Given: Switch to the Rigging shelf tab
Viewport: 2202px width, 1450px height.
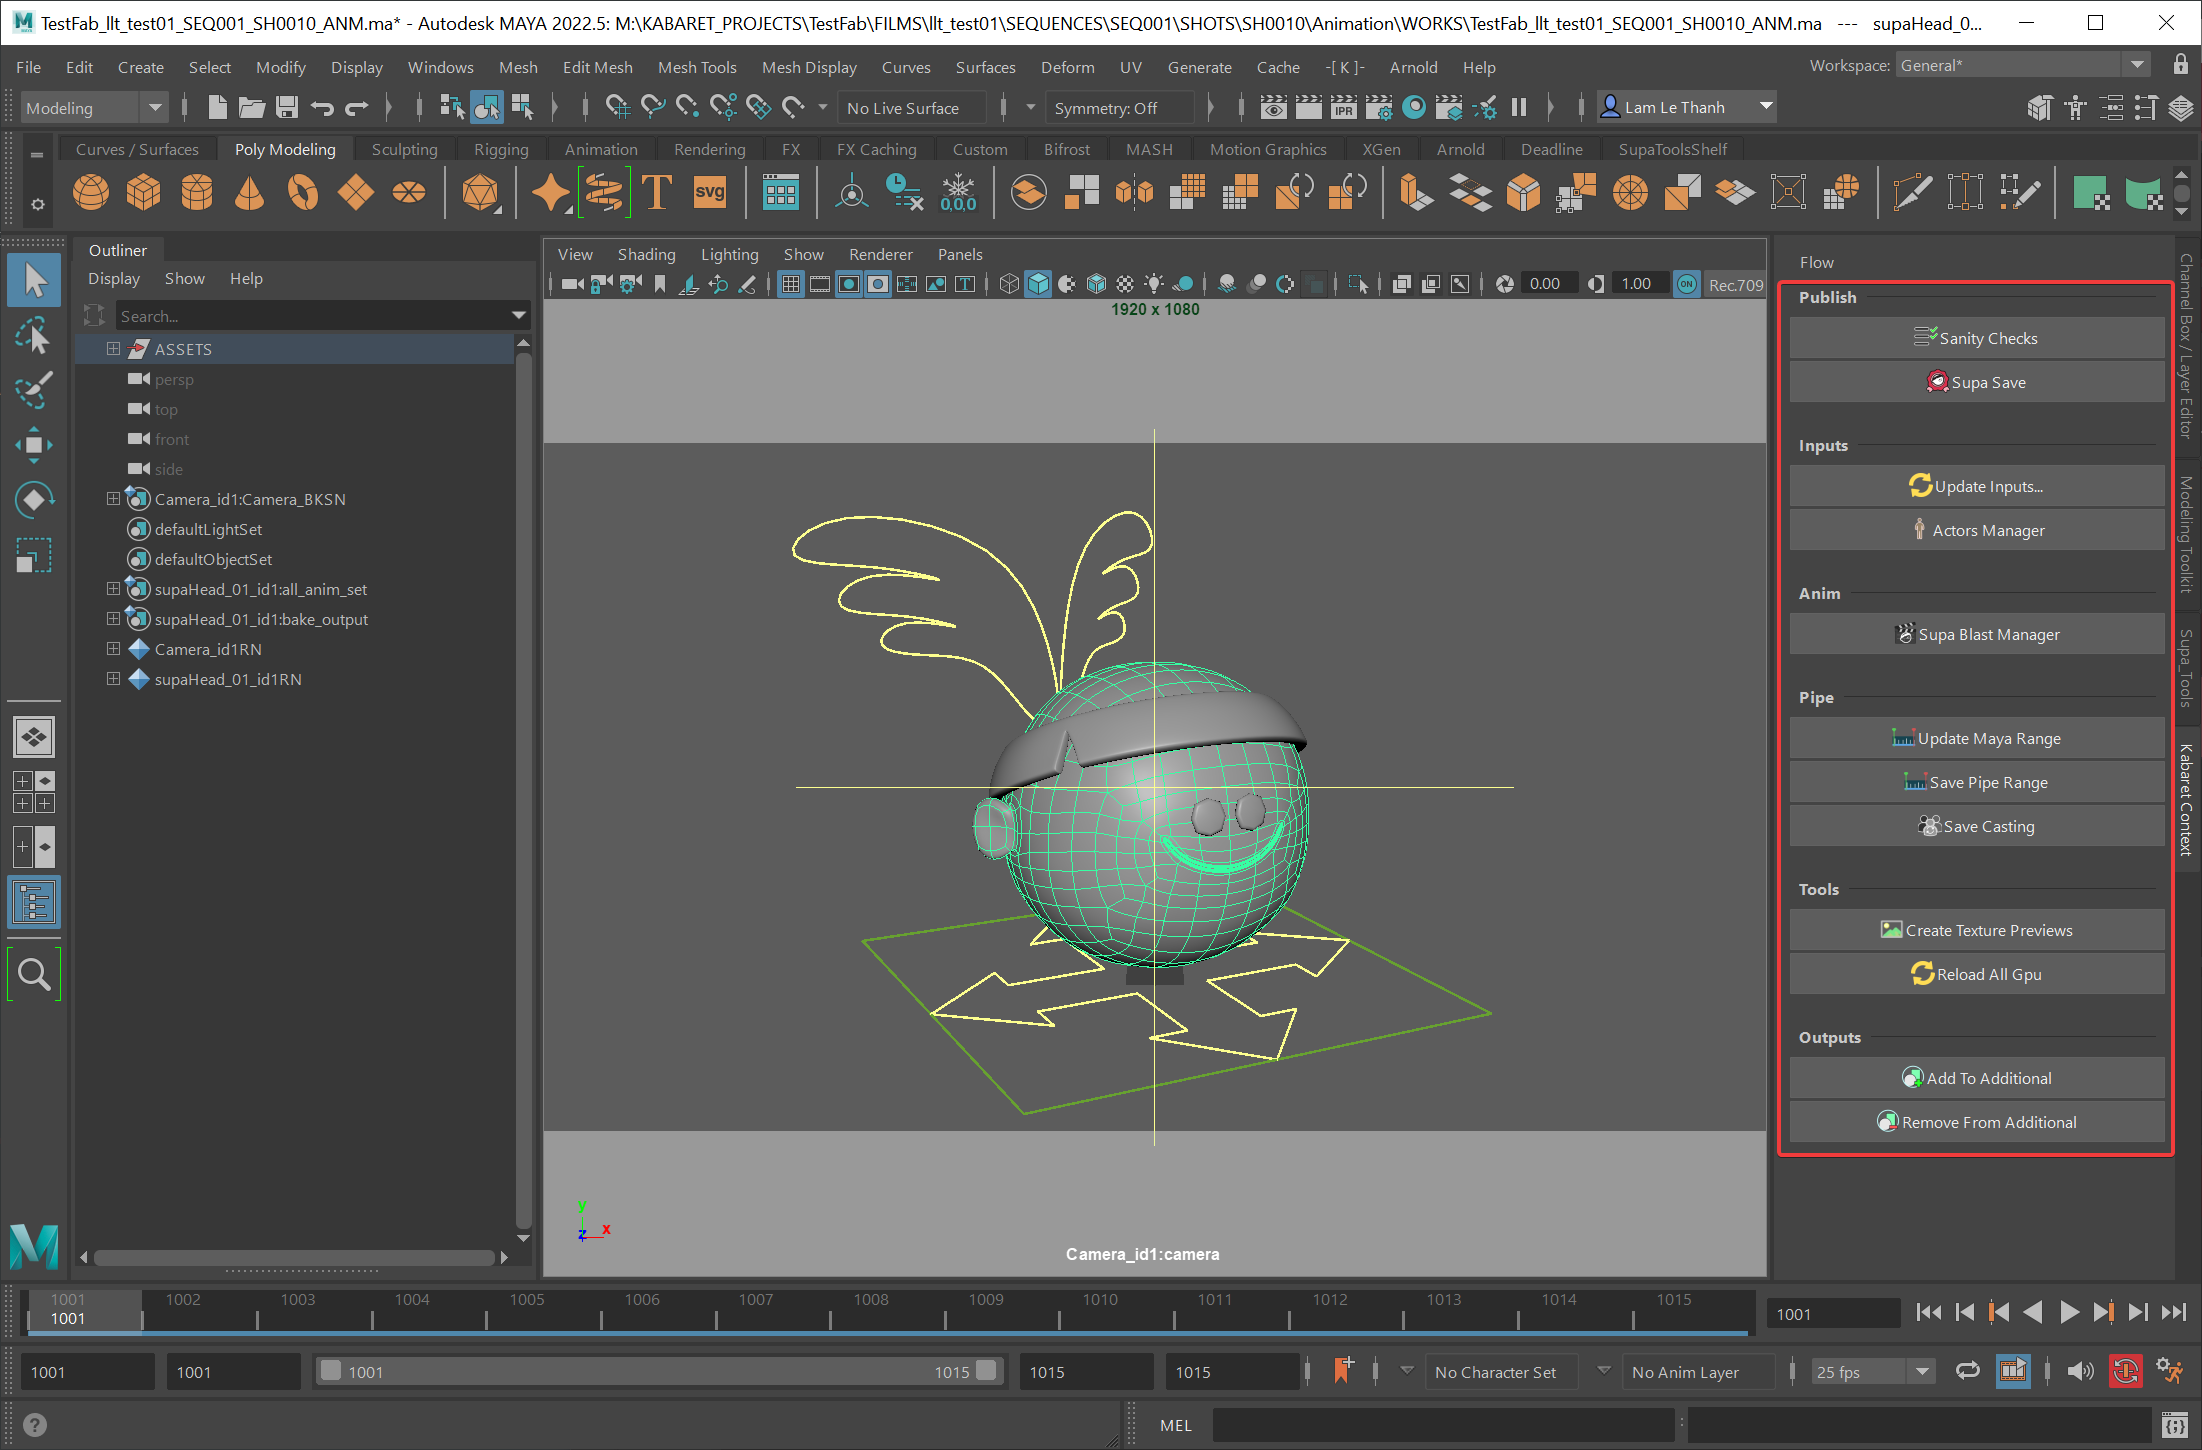Looking at the screenshot, I should [501, 149].
